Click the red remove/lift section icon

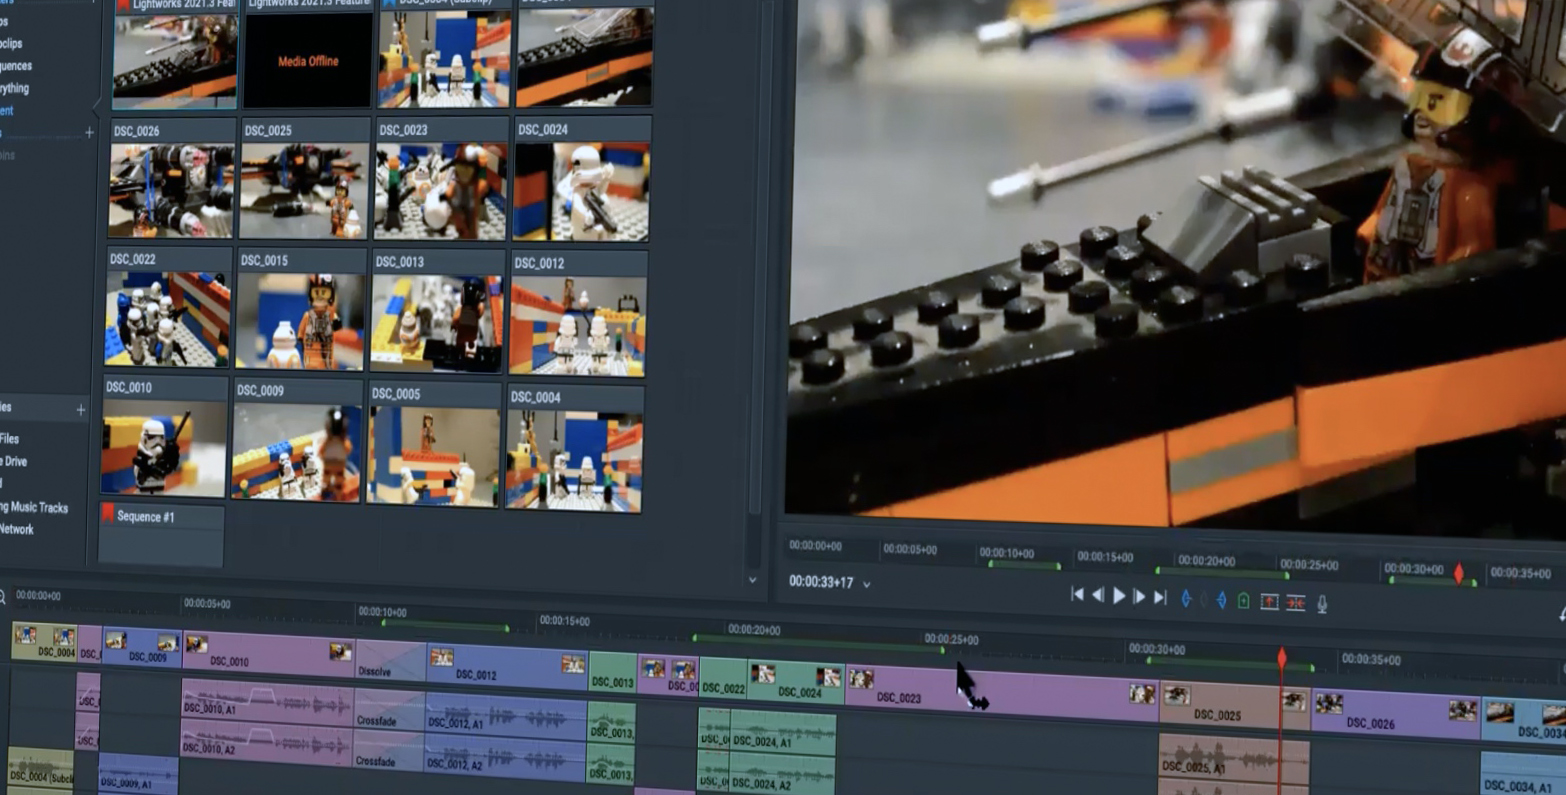point(1269,602)
